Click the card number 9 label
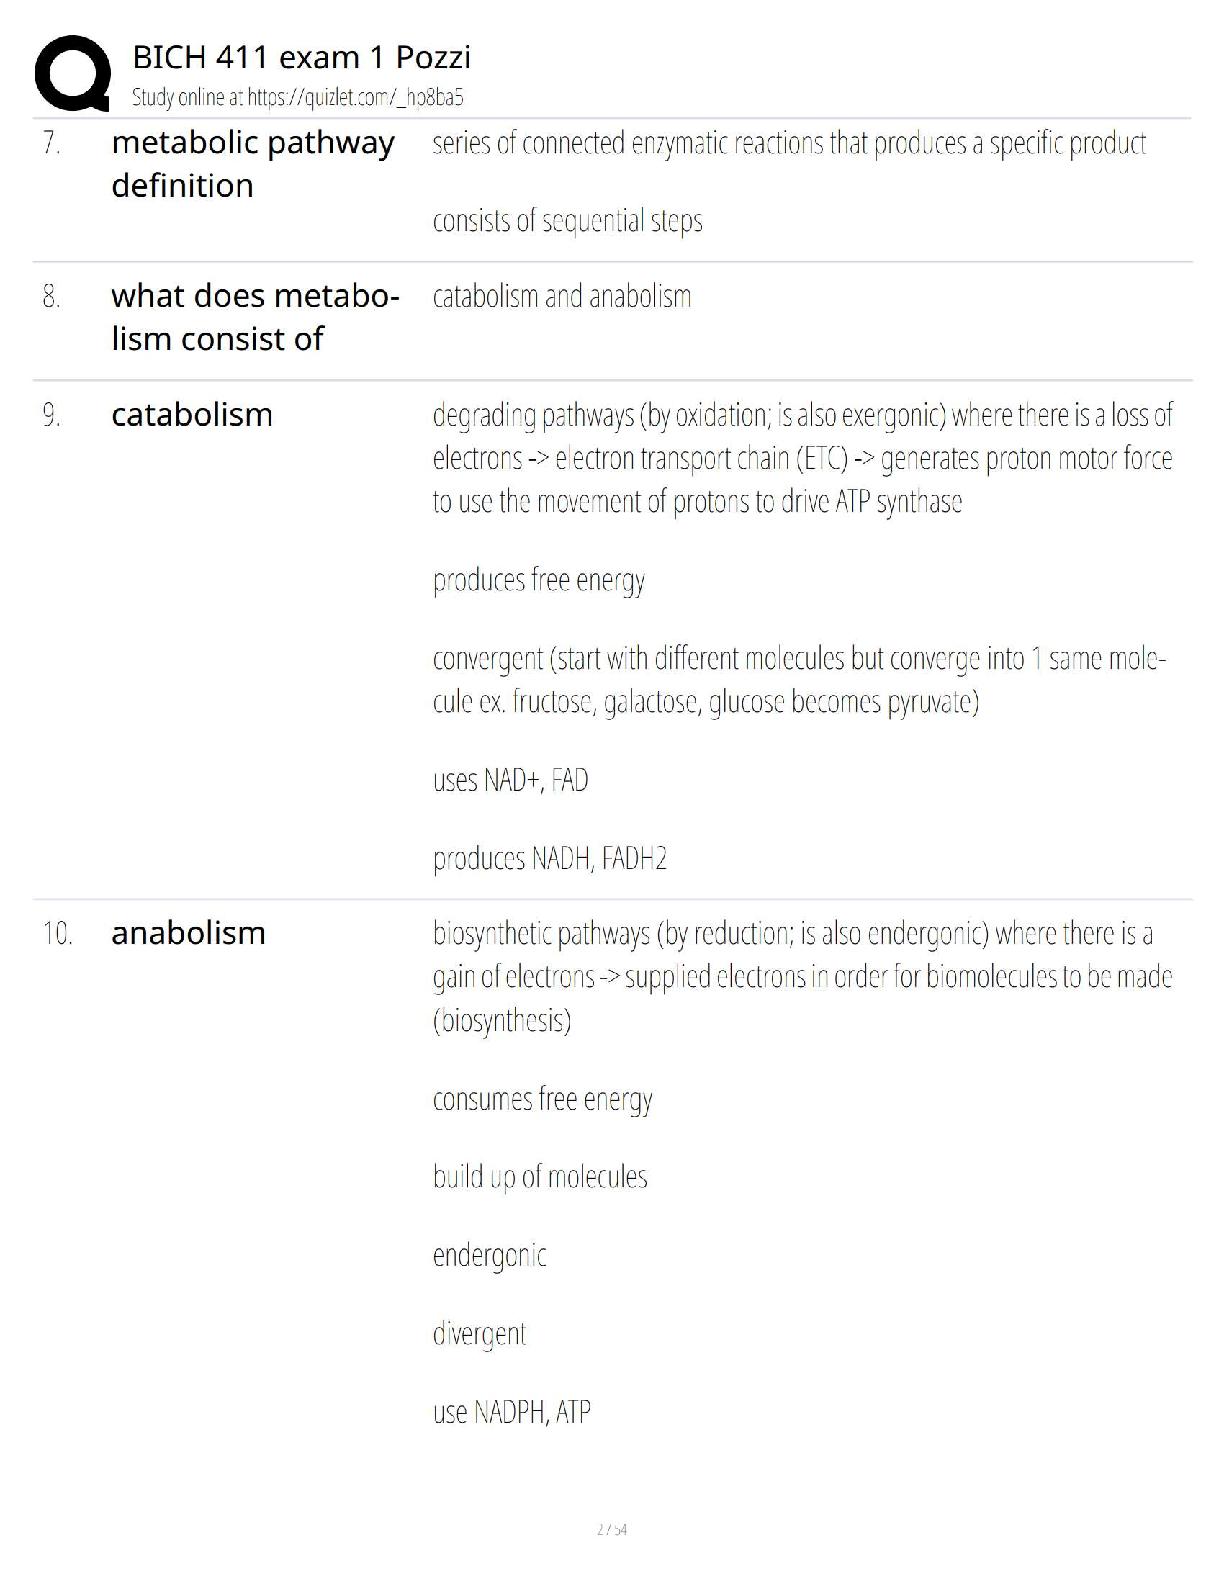The height and width of the screenshot is (1584, 1224). click(x=51, y=415)
